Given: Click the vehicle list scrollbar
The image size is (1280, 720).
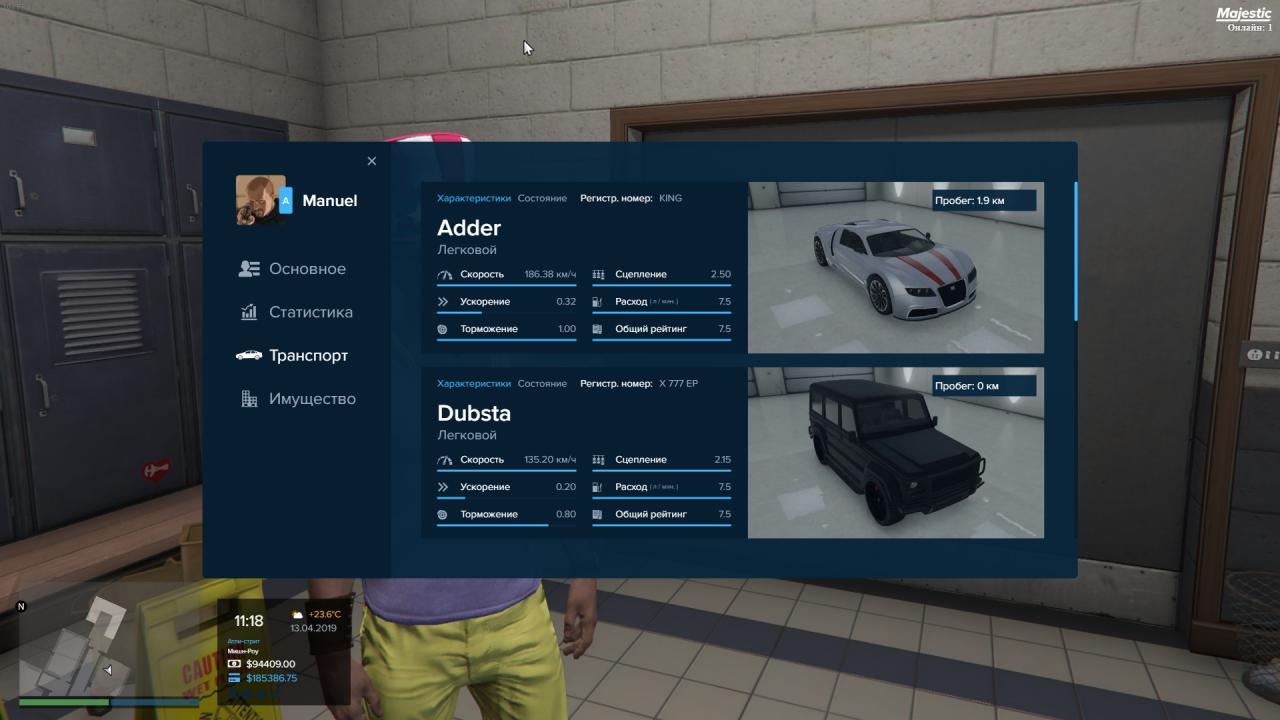Looking at the screenshot, I should 1076,250.
